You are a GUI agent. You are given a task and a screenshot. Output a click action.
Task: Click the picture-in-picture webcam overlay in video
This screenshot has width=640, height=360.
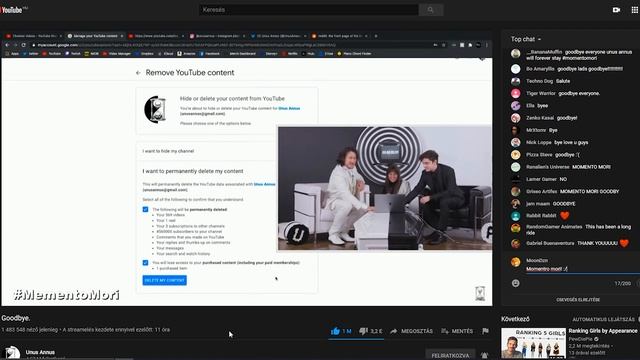tap(385, 188)
